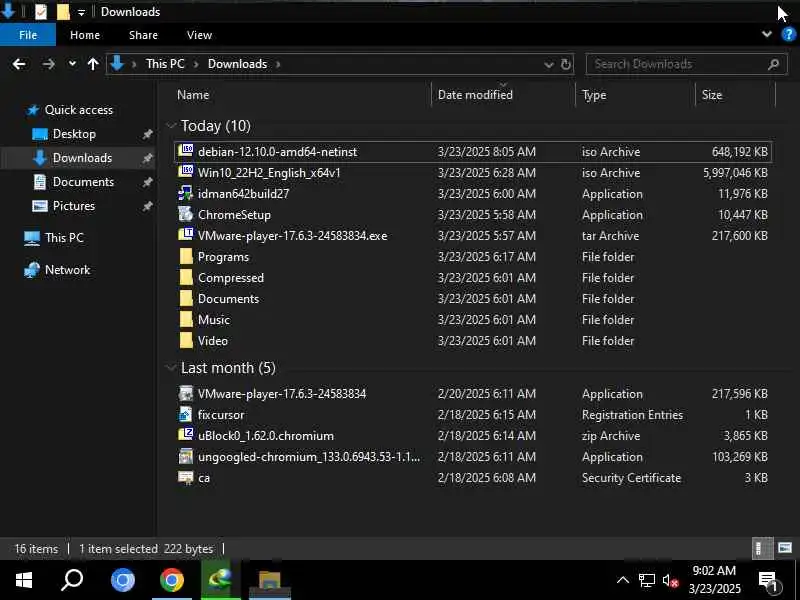Image resolution: width=800 pixels, height=600 pixels.
Task: Select the Music folder icon
Action: 186,319
